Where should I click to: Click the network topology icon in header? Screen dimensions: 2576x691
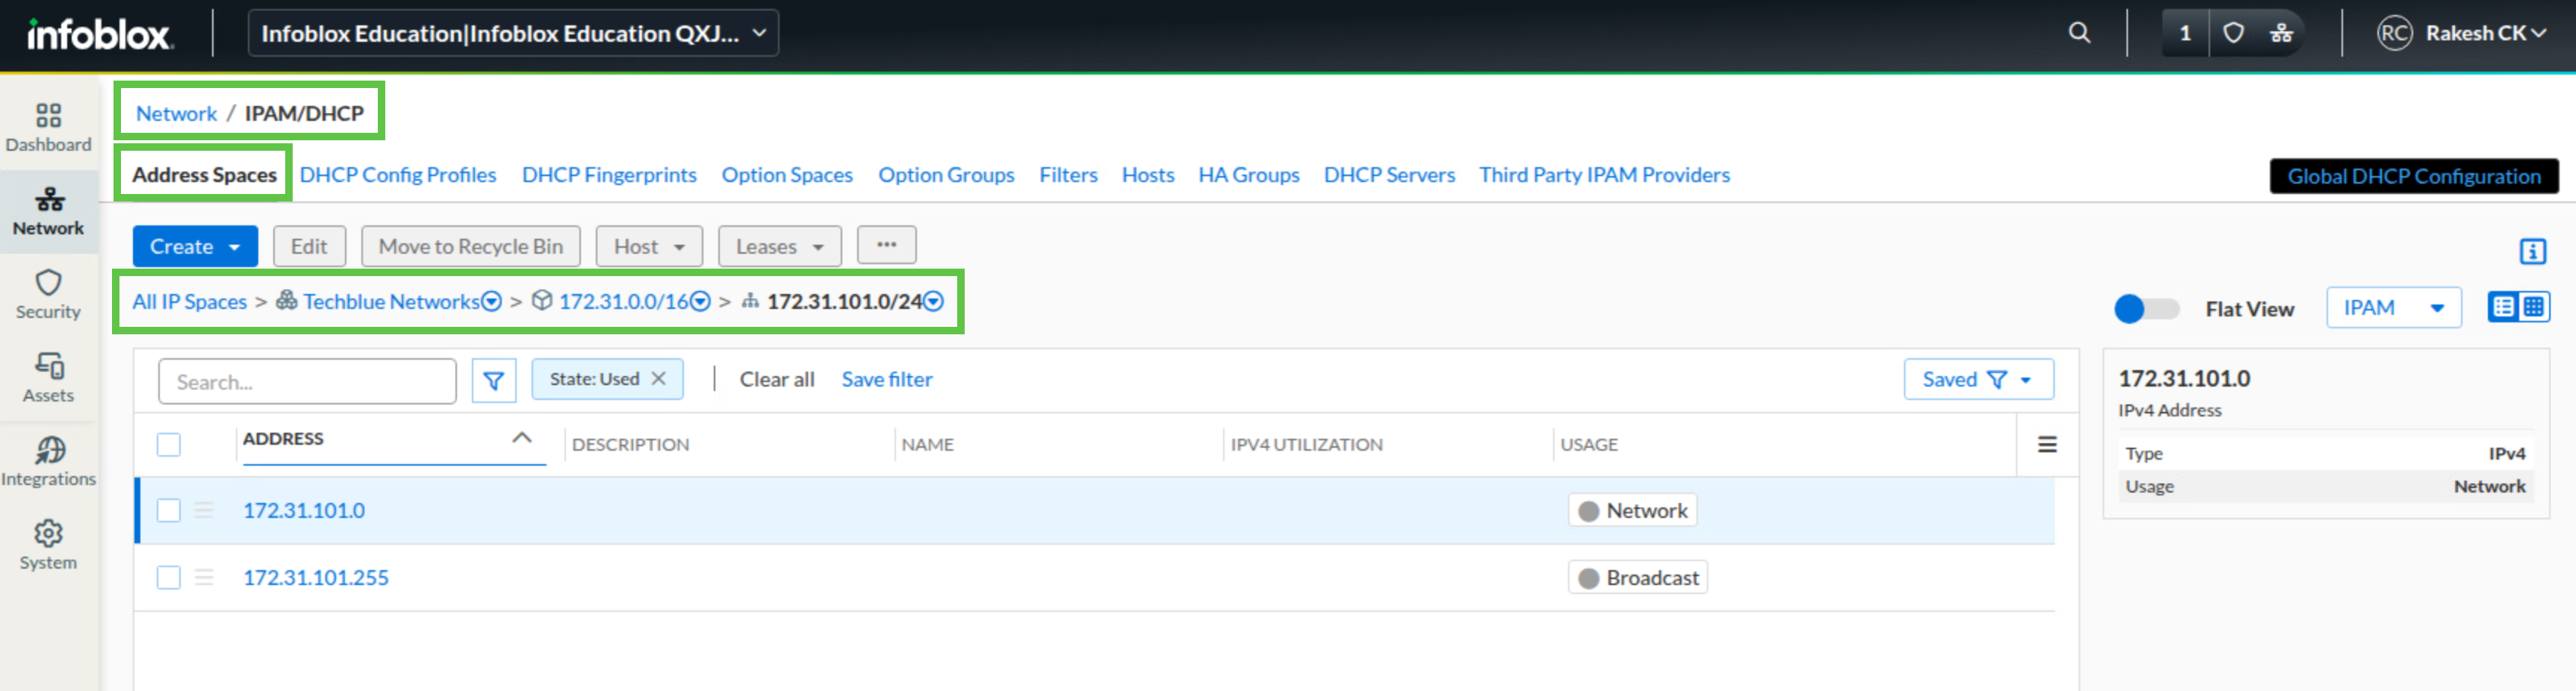coord(2281,33)
